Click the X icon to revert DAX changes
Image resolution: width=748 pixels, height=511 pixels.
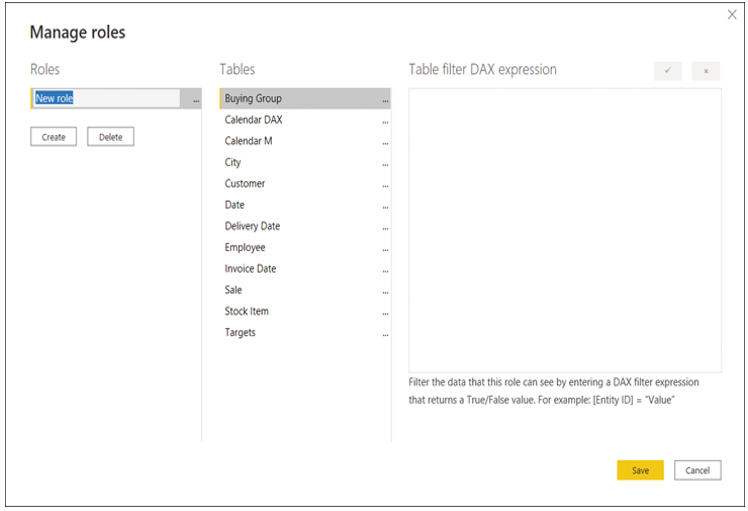point(706,71)
